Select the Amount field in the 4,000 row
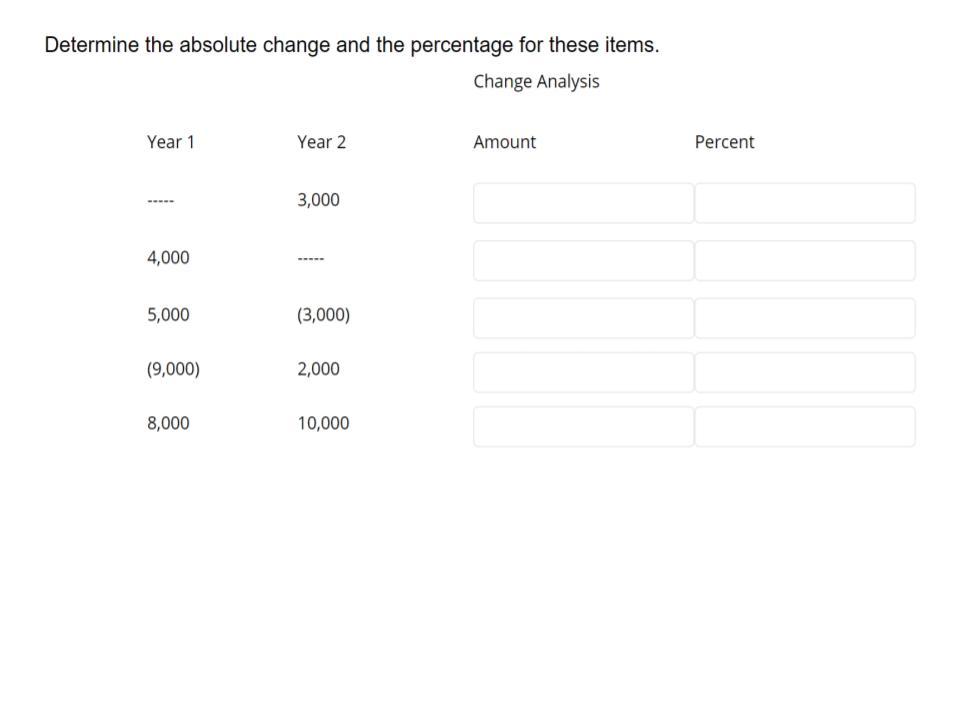The height and width of the screenshot is (720, 960). tap(583, 260)
